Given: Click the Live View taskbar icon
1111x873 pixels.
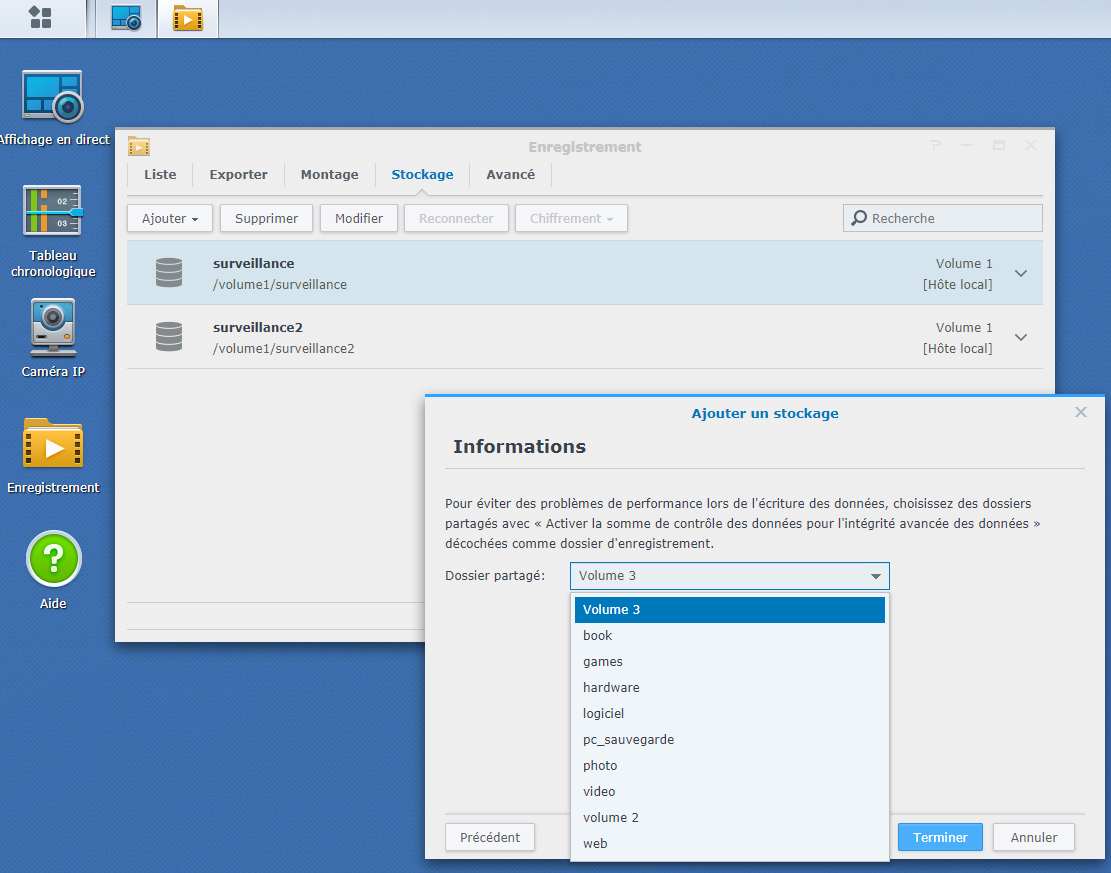Looking at the screenshot, I should coord(126,18).
